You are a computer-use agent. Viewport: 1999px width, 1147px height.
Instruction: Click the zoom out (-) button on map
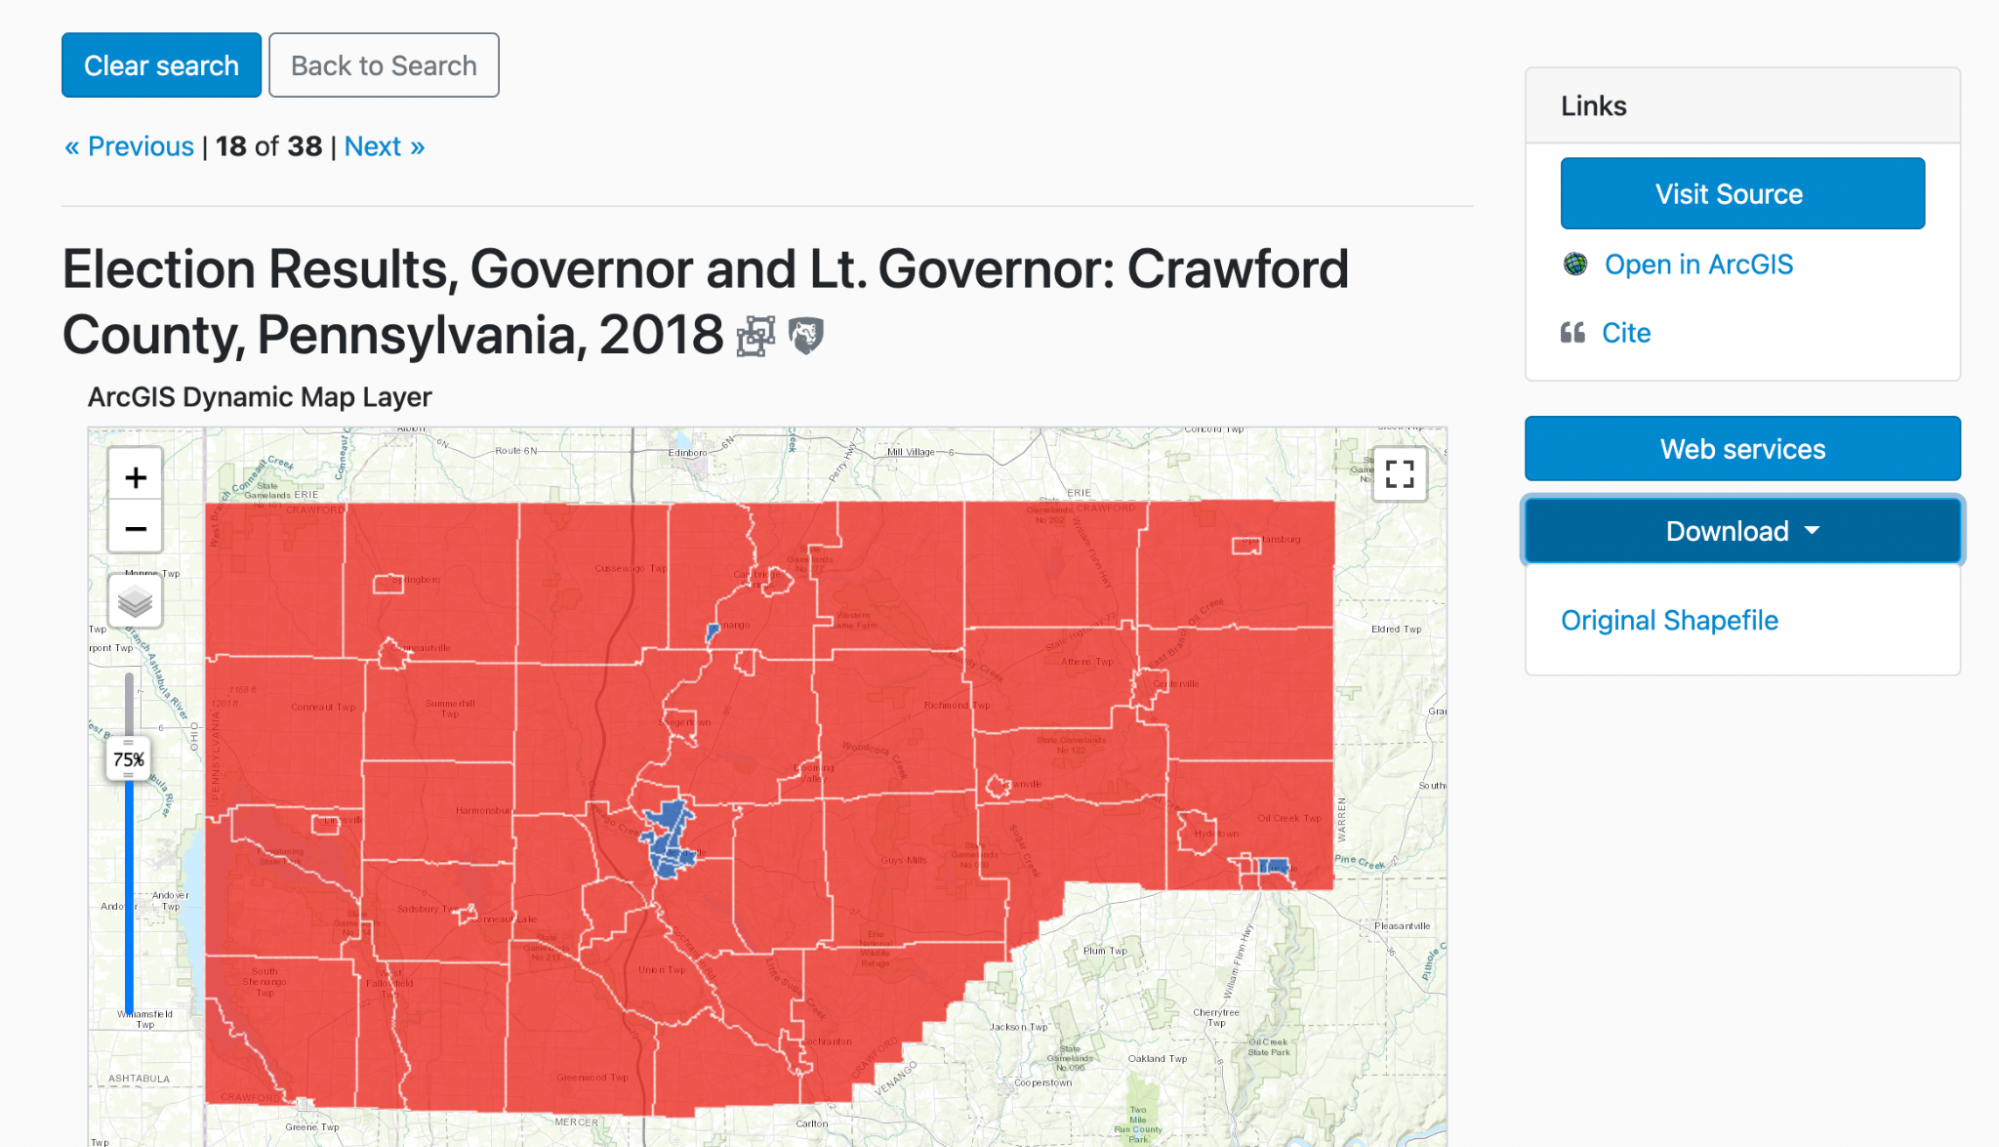click(133, 526)
